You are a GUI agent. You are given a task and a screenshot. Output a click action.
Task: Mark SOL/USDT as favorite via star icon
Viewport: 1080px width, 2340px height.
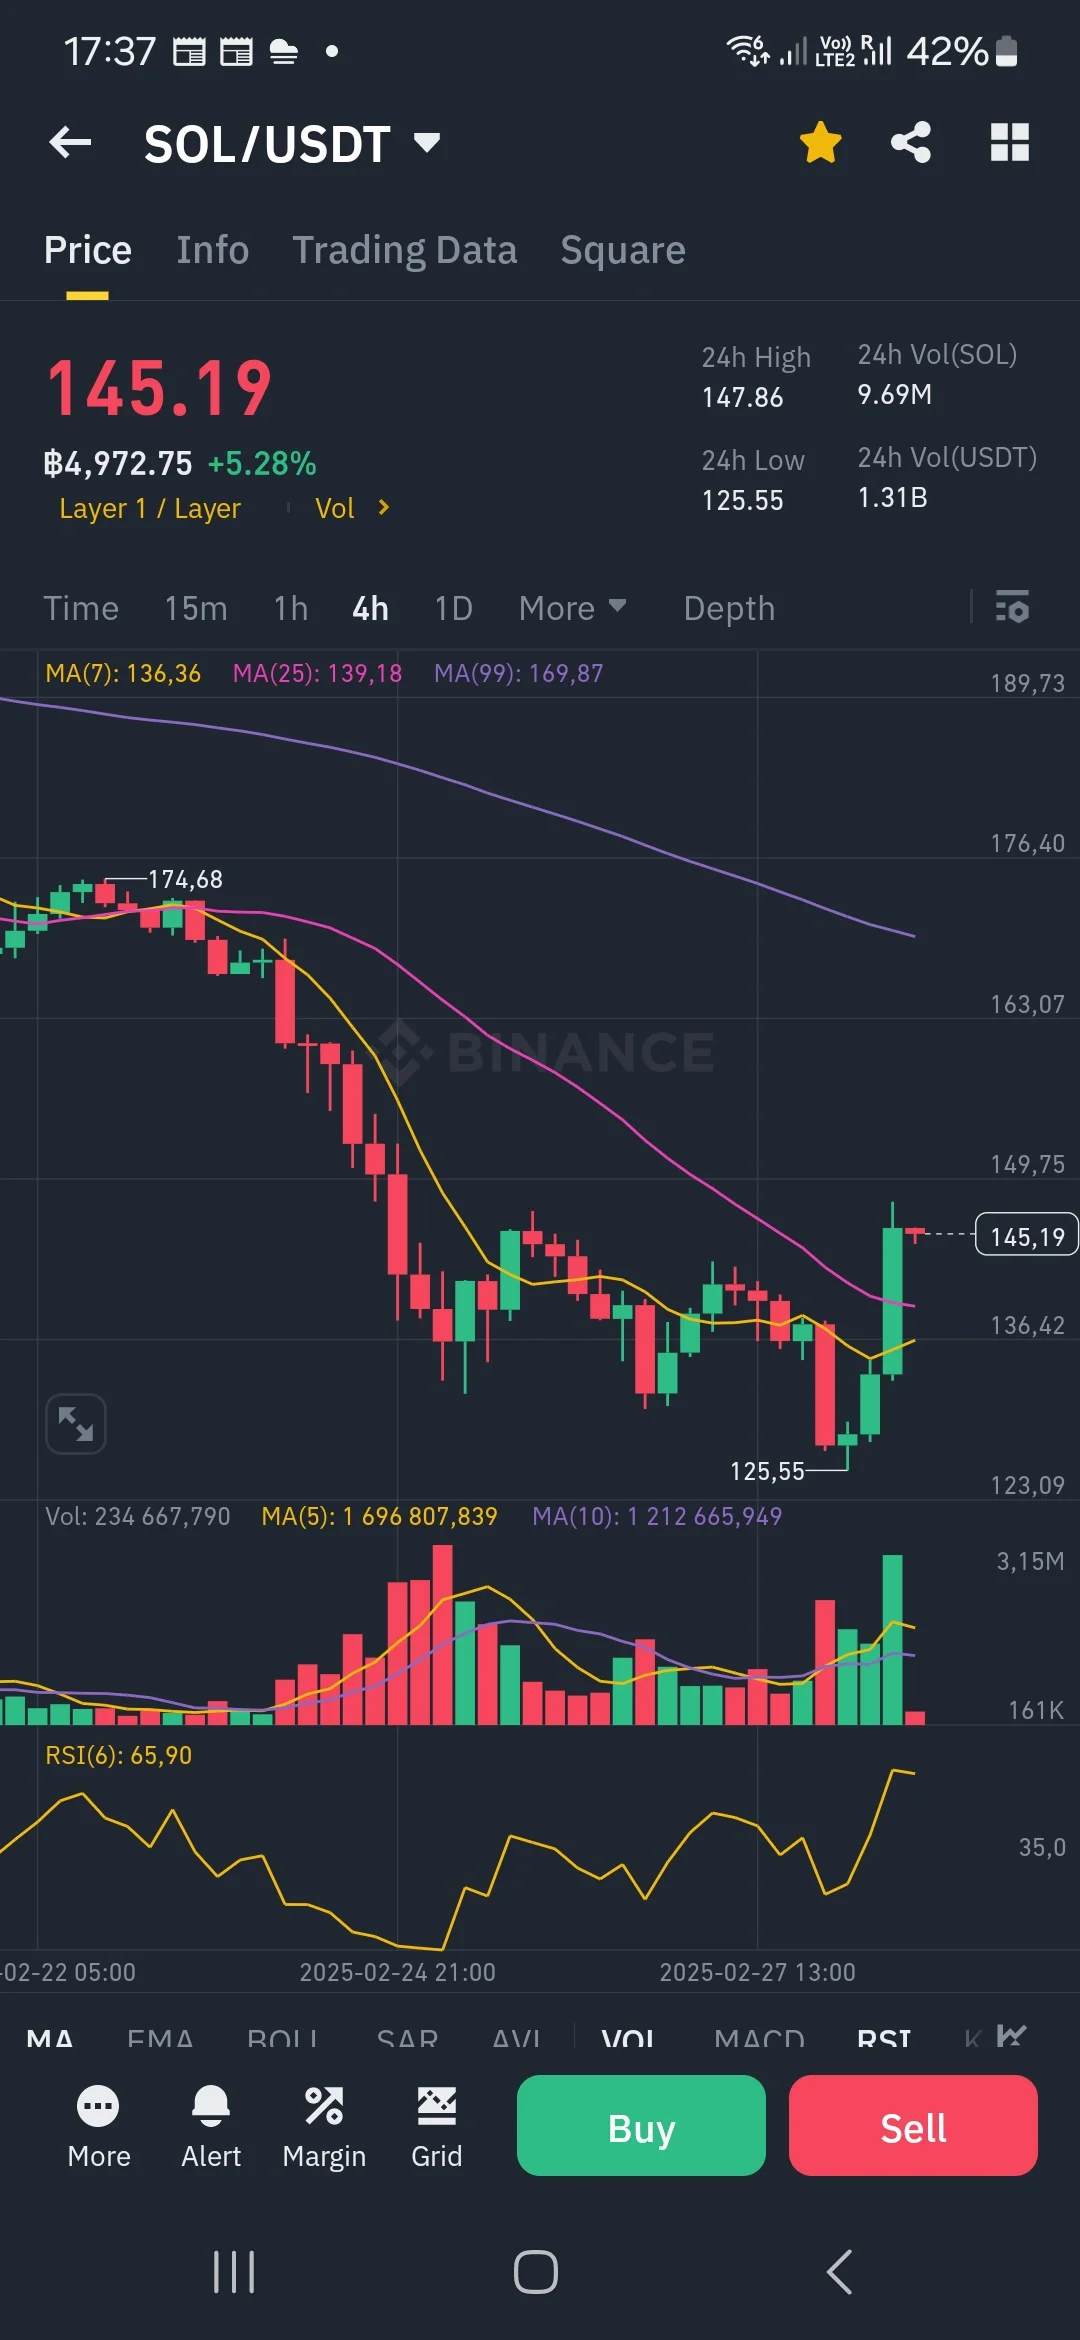coord(820,142)
